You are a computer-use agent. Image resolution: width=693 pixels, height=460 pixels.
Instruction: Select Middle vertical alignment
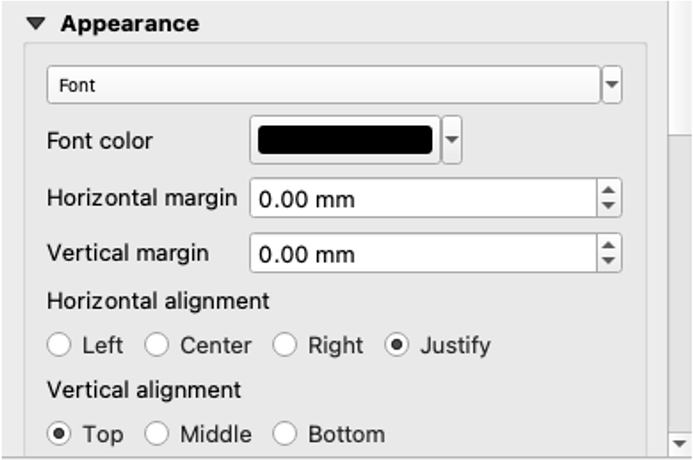click(157, 434)
